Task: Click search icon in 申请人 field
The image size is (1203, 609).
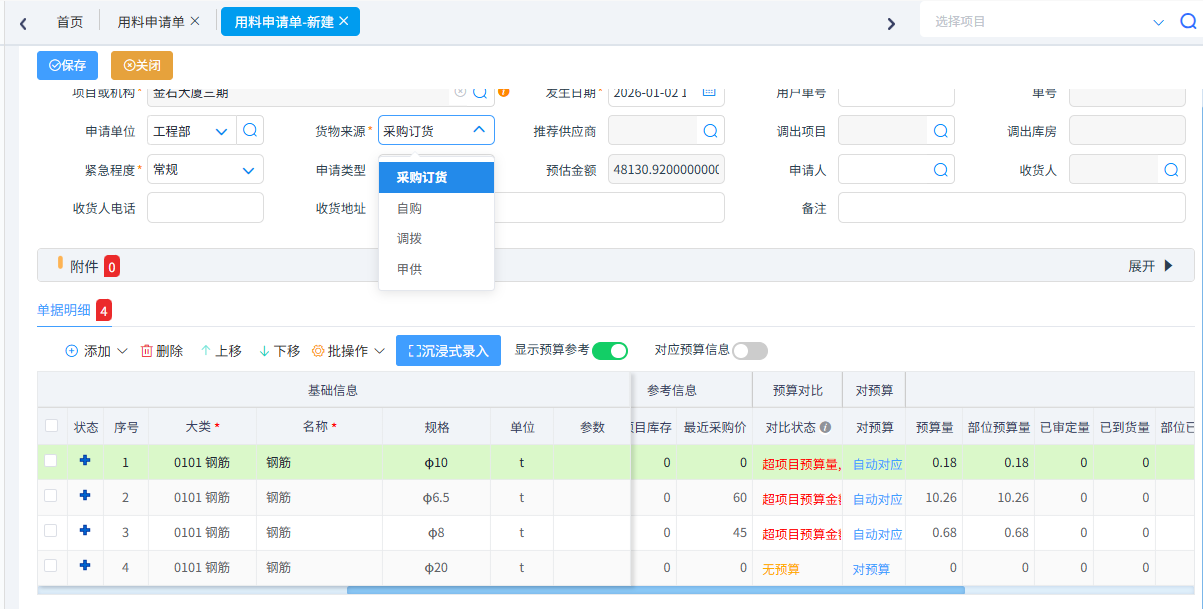Action: click(x=940, y=170)
